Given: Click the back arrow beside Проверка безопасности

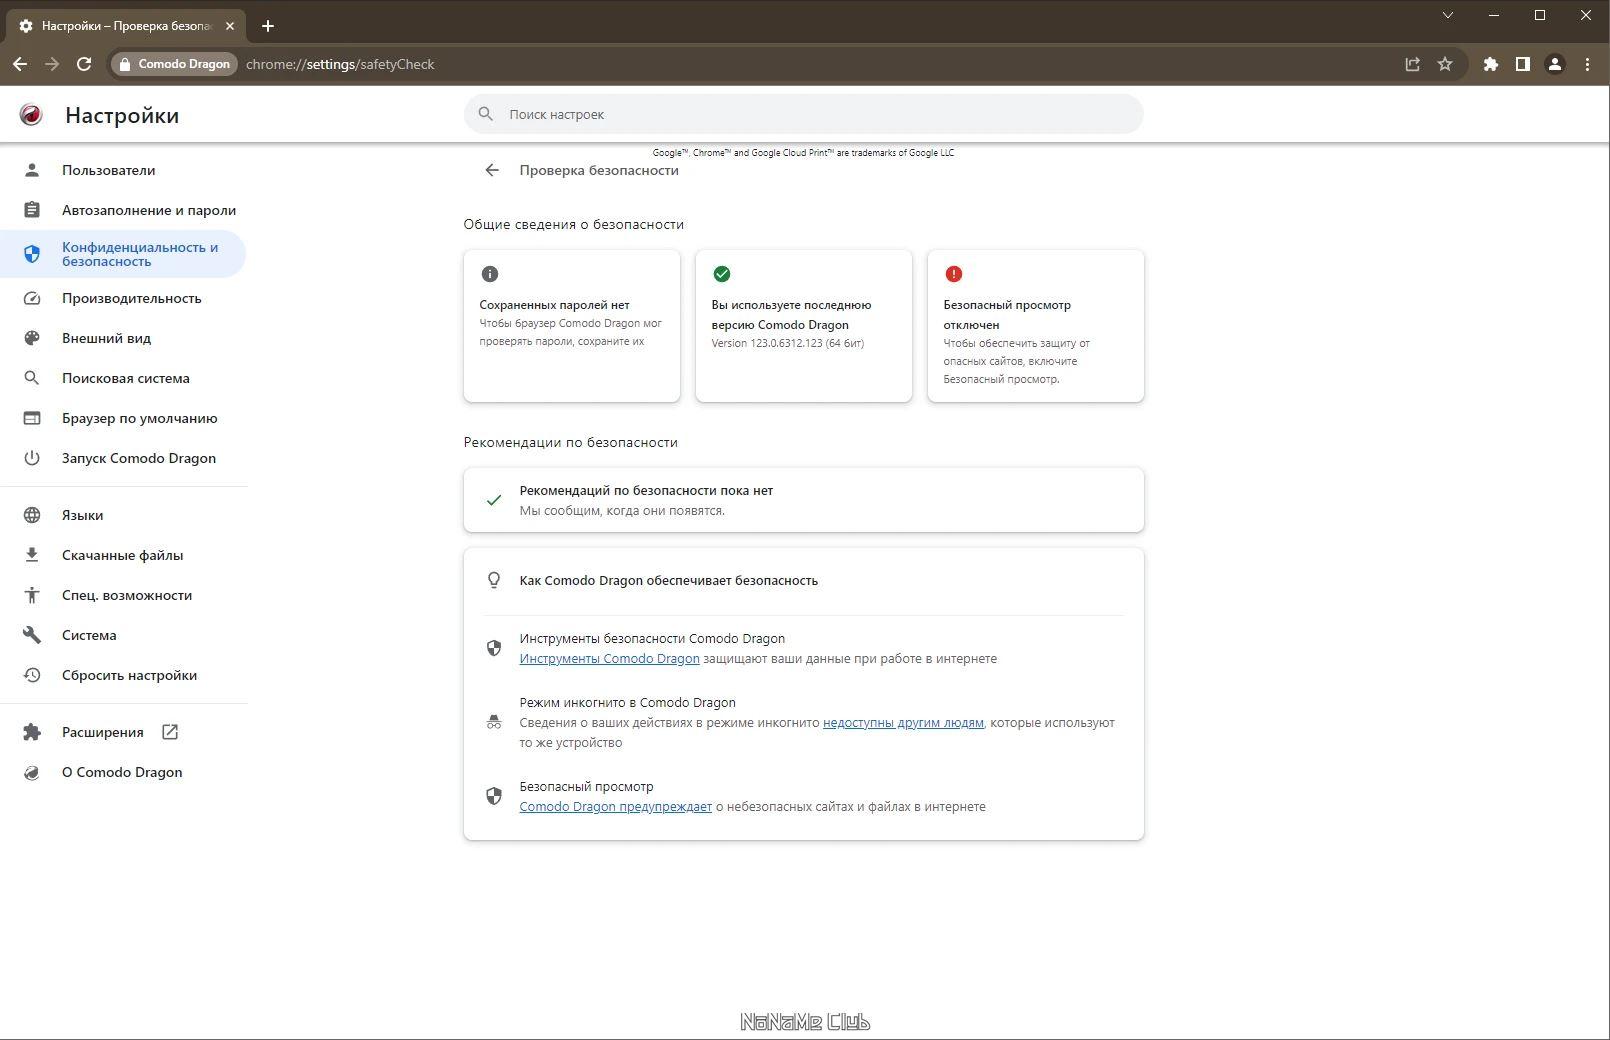Looking at the screenshot, I should [492, 170].
